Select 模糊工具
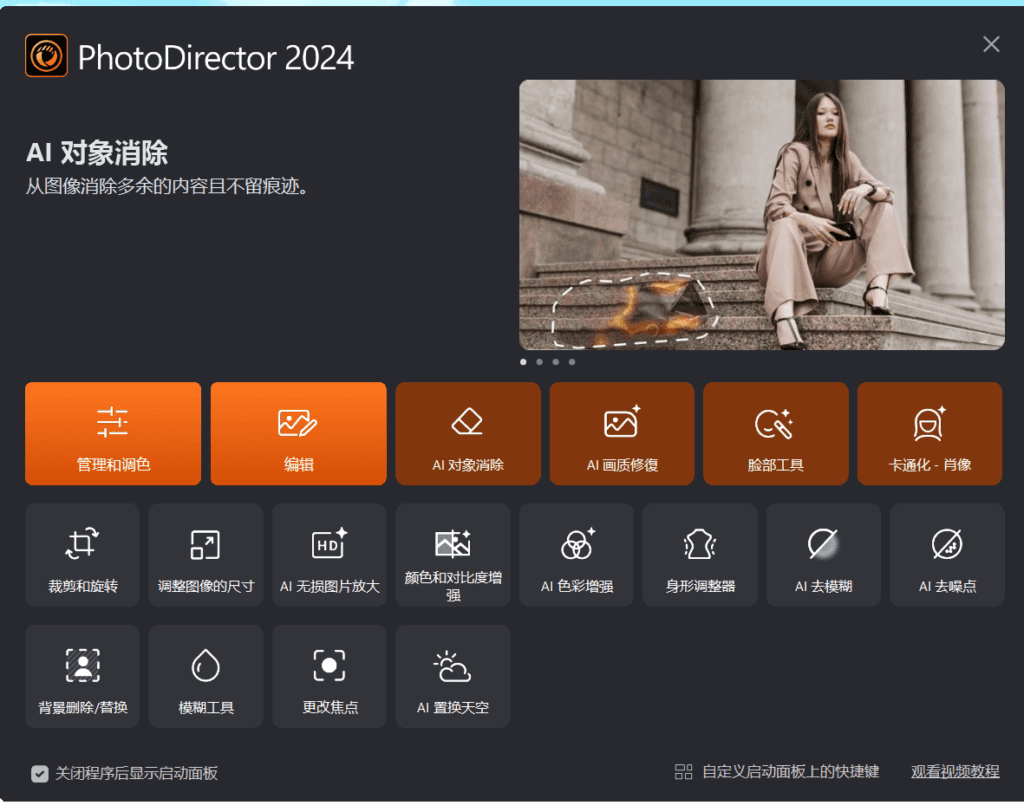The height and width of the screenshot is (812, 1024). pos(206,677)
